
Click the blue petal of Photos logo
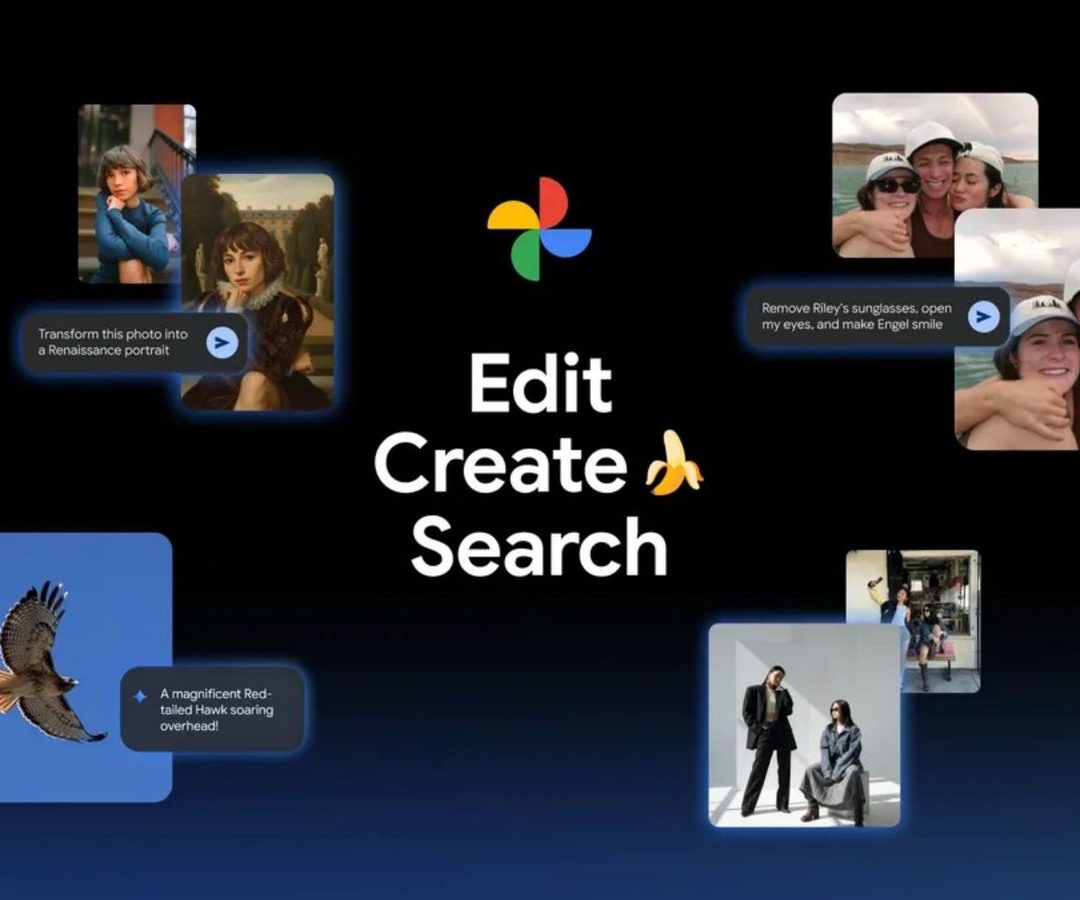[x=566, y=243]
